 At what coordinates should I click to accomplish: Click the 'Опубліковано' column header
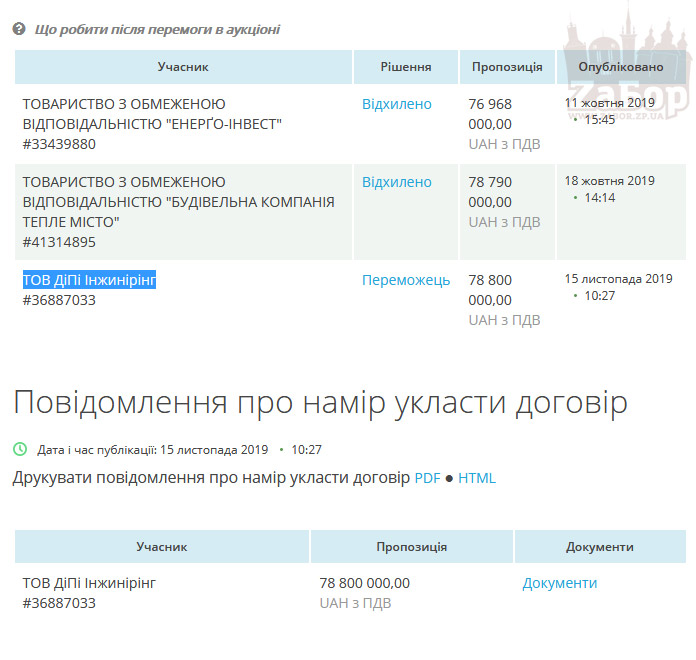pos(621,67)
